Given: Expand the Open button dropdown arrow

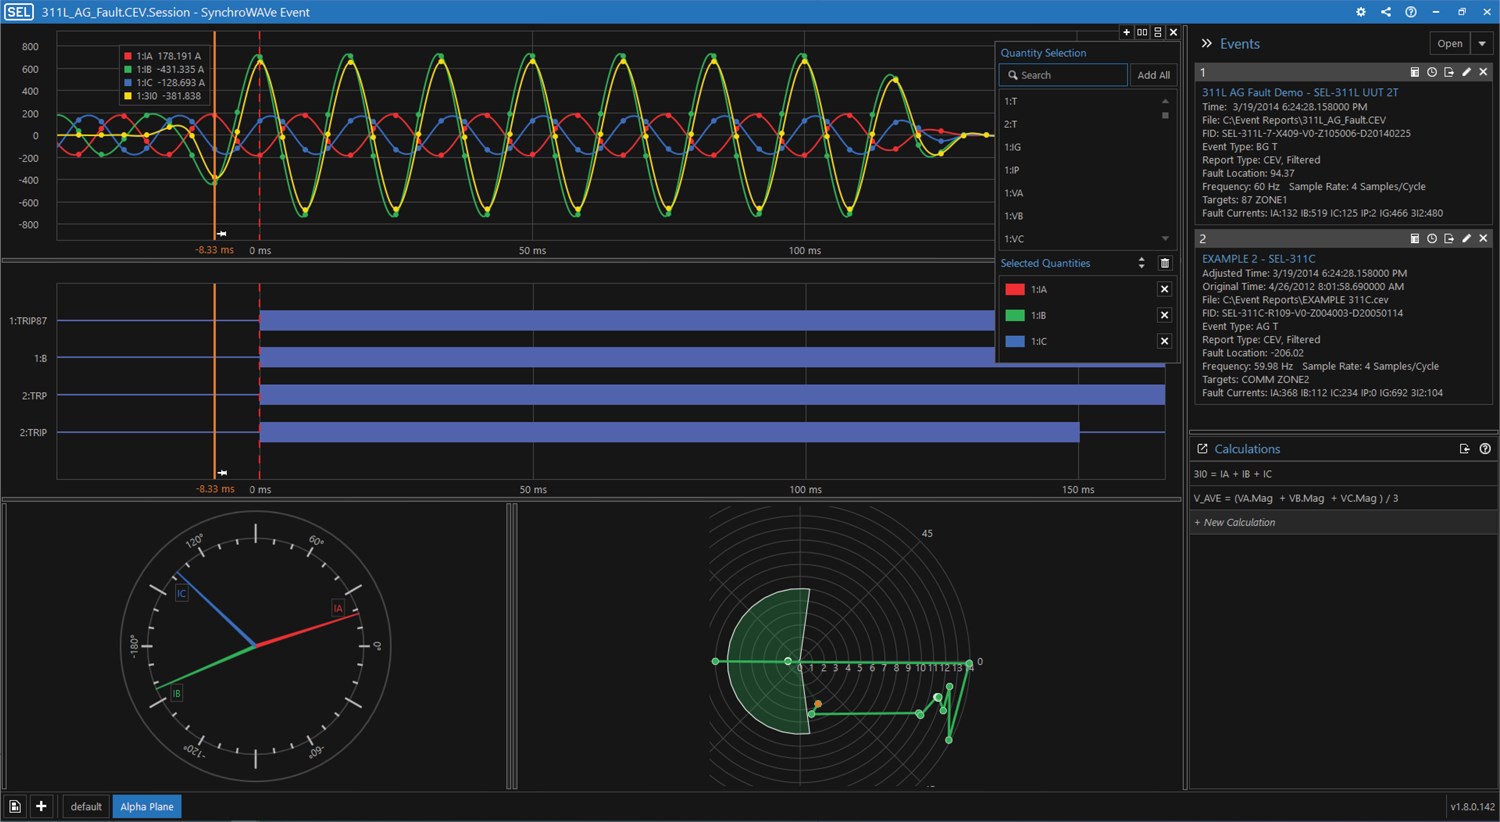Looking at the screenshot, I should pos(1482,44).
